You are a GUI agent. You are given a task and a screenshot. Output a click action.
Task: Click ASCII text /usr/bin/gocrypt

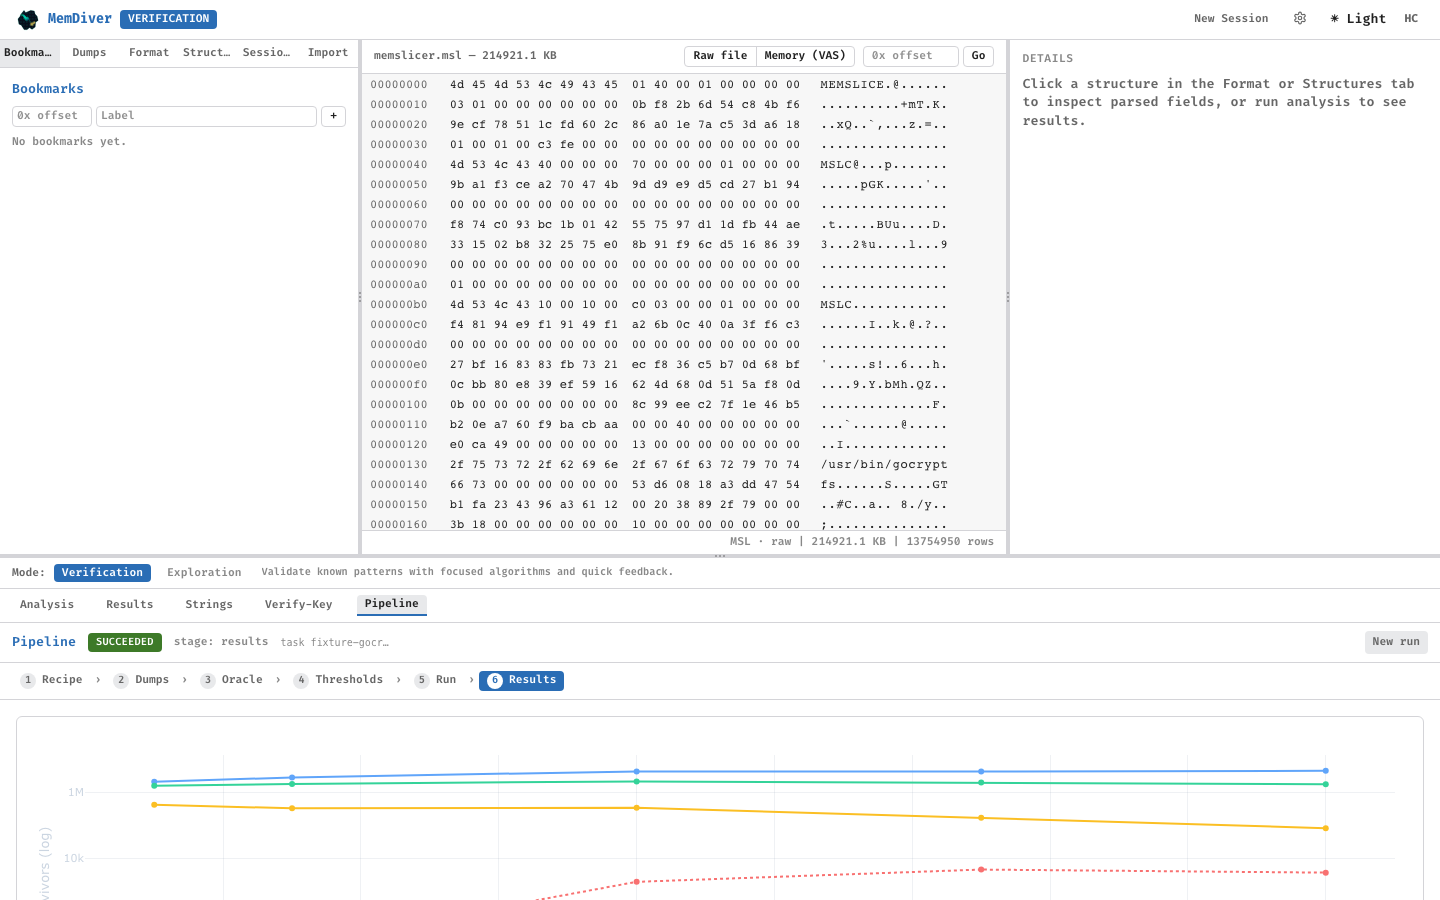coord(884,465)
